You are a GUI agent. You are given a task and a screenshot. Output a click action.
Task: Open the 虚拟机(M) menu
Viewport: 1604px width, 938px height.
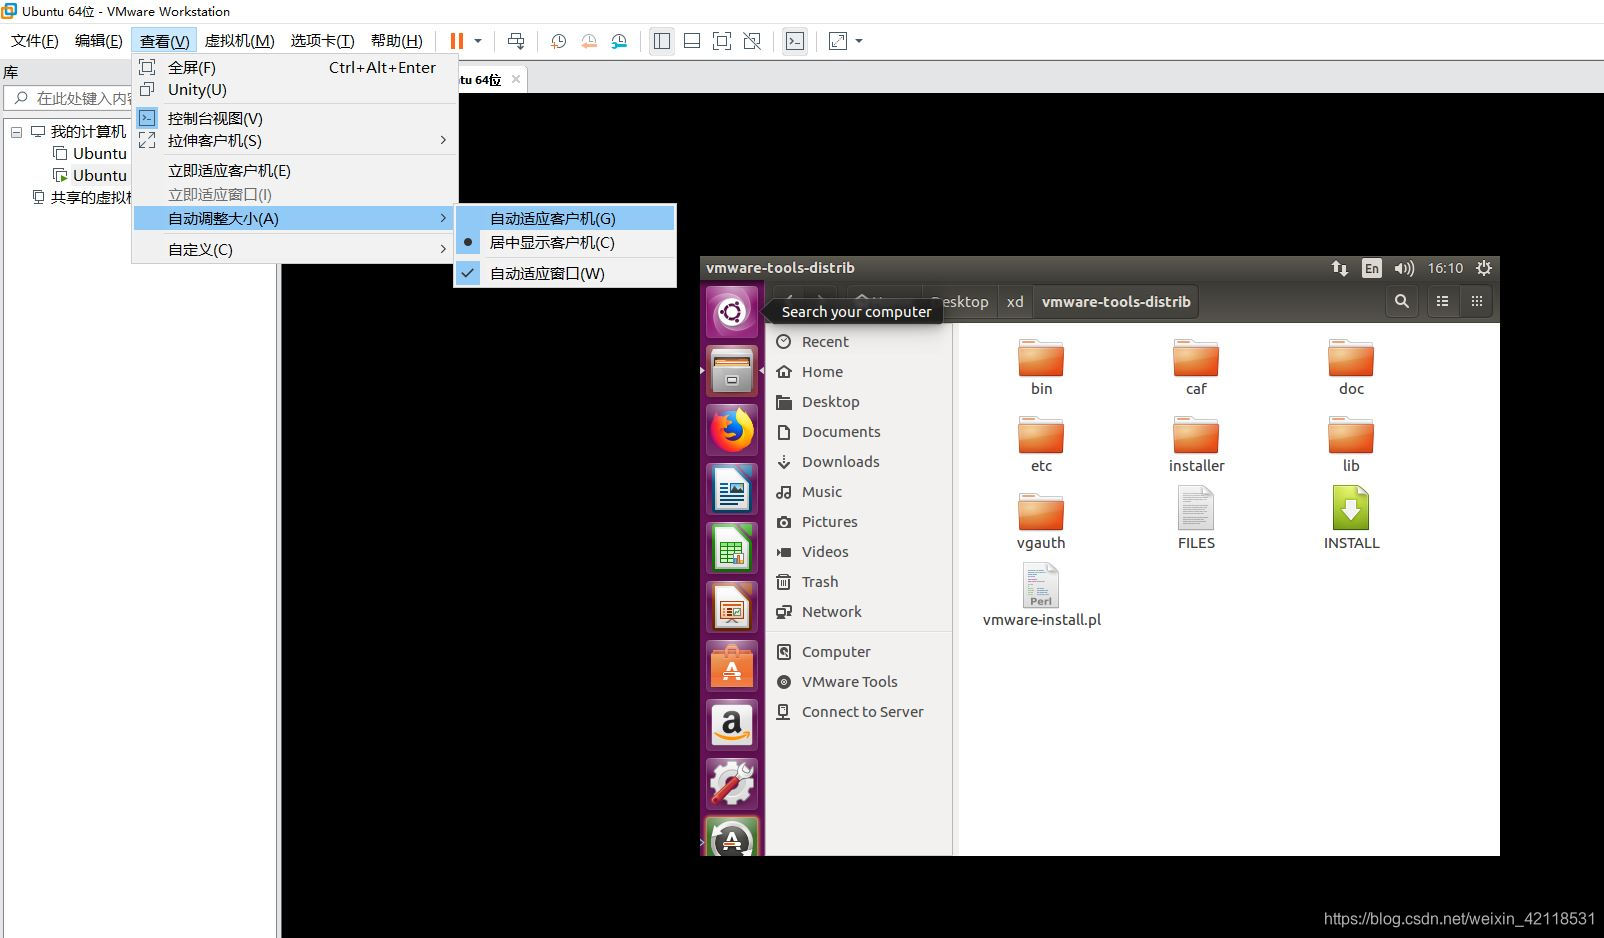(x=239, y=41)
